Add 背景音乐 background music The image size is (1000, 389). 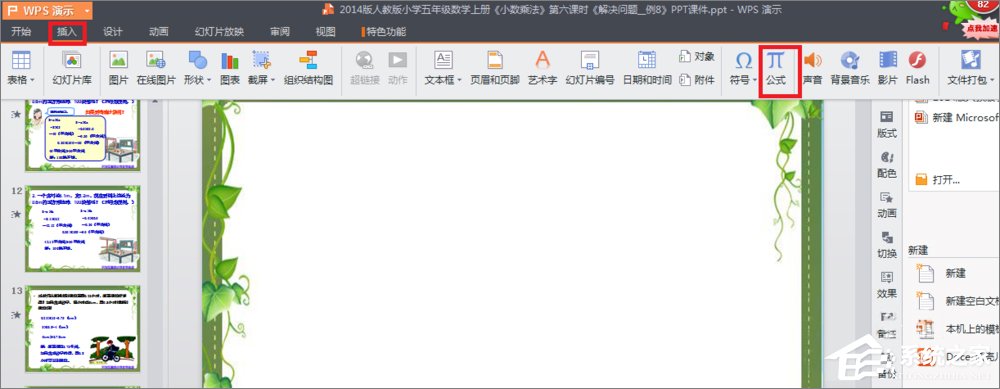pos(849,68)
